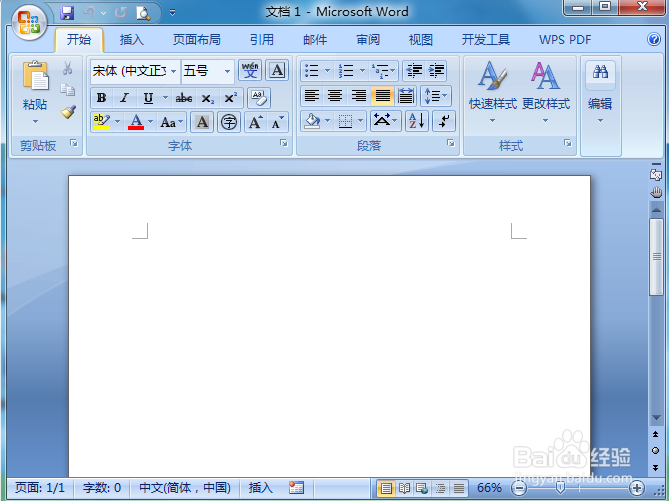Toggle Bold formatting
Viewport: 669px width, 501px height.
[x=102, y=98]
